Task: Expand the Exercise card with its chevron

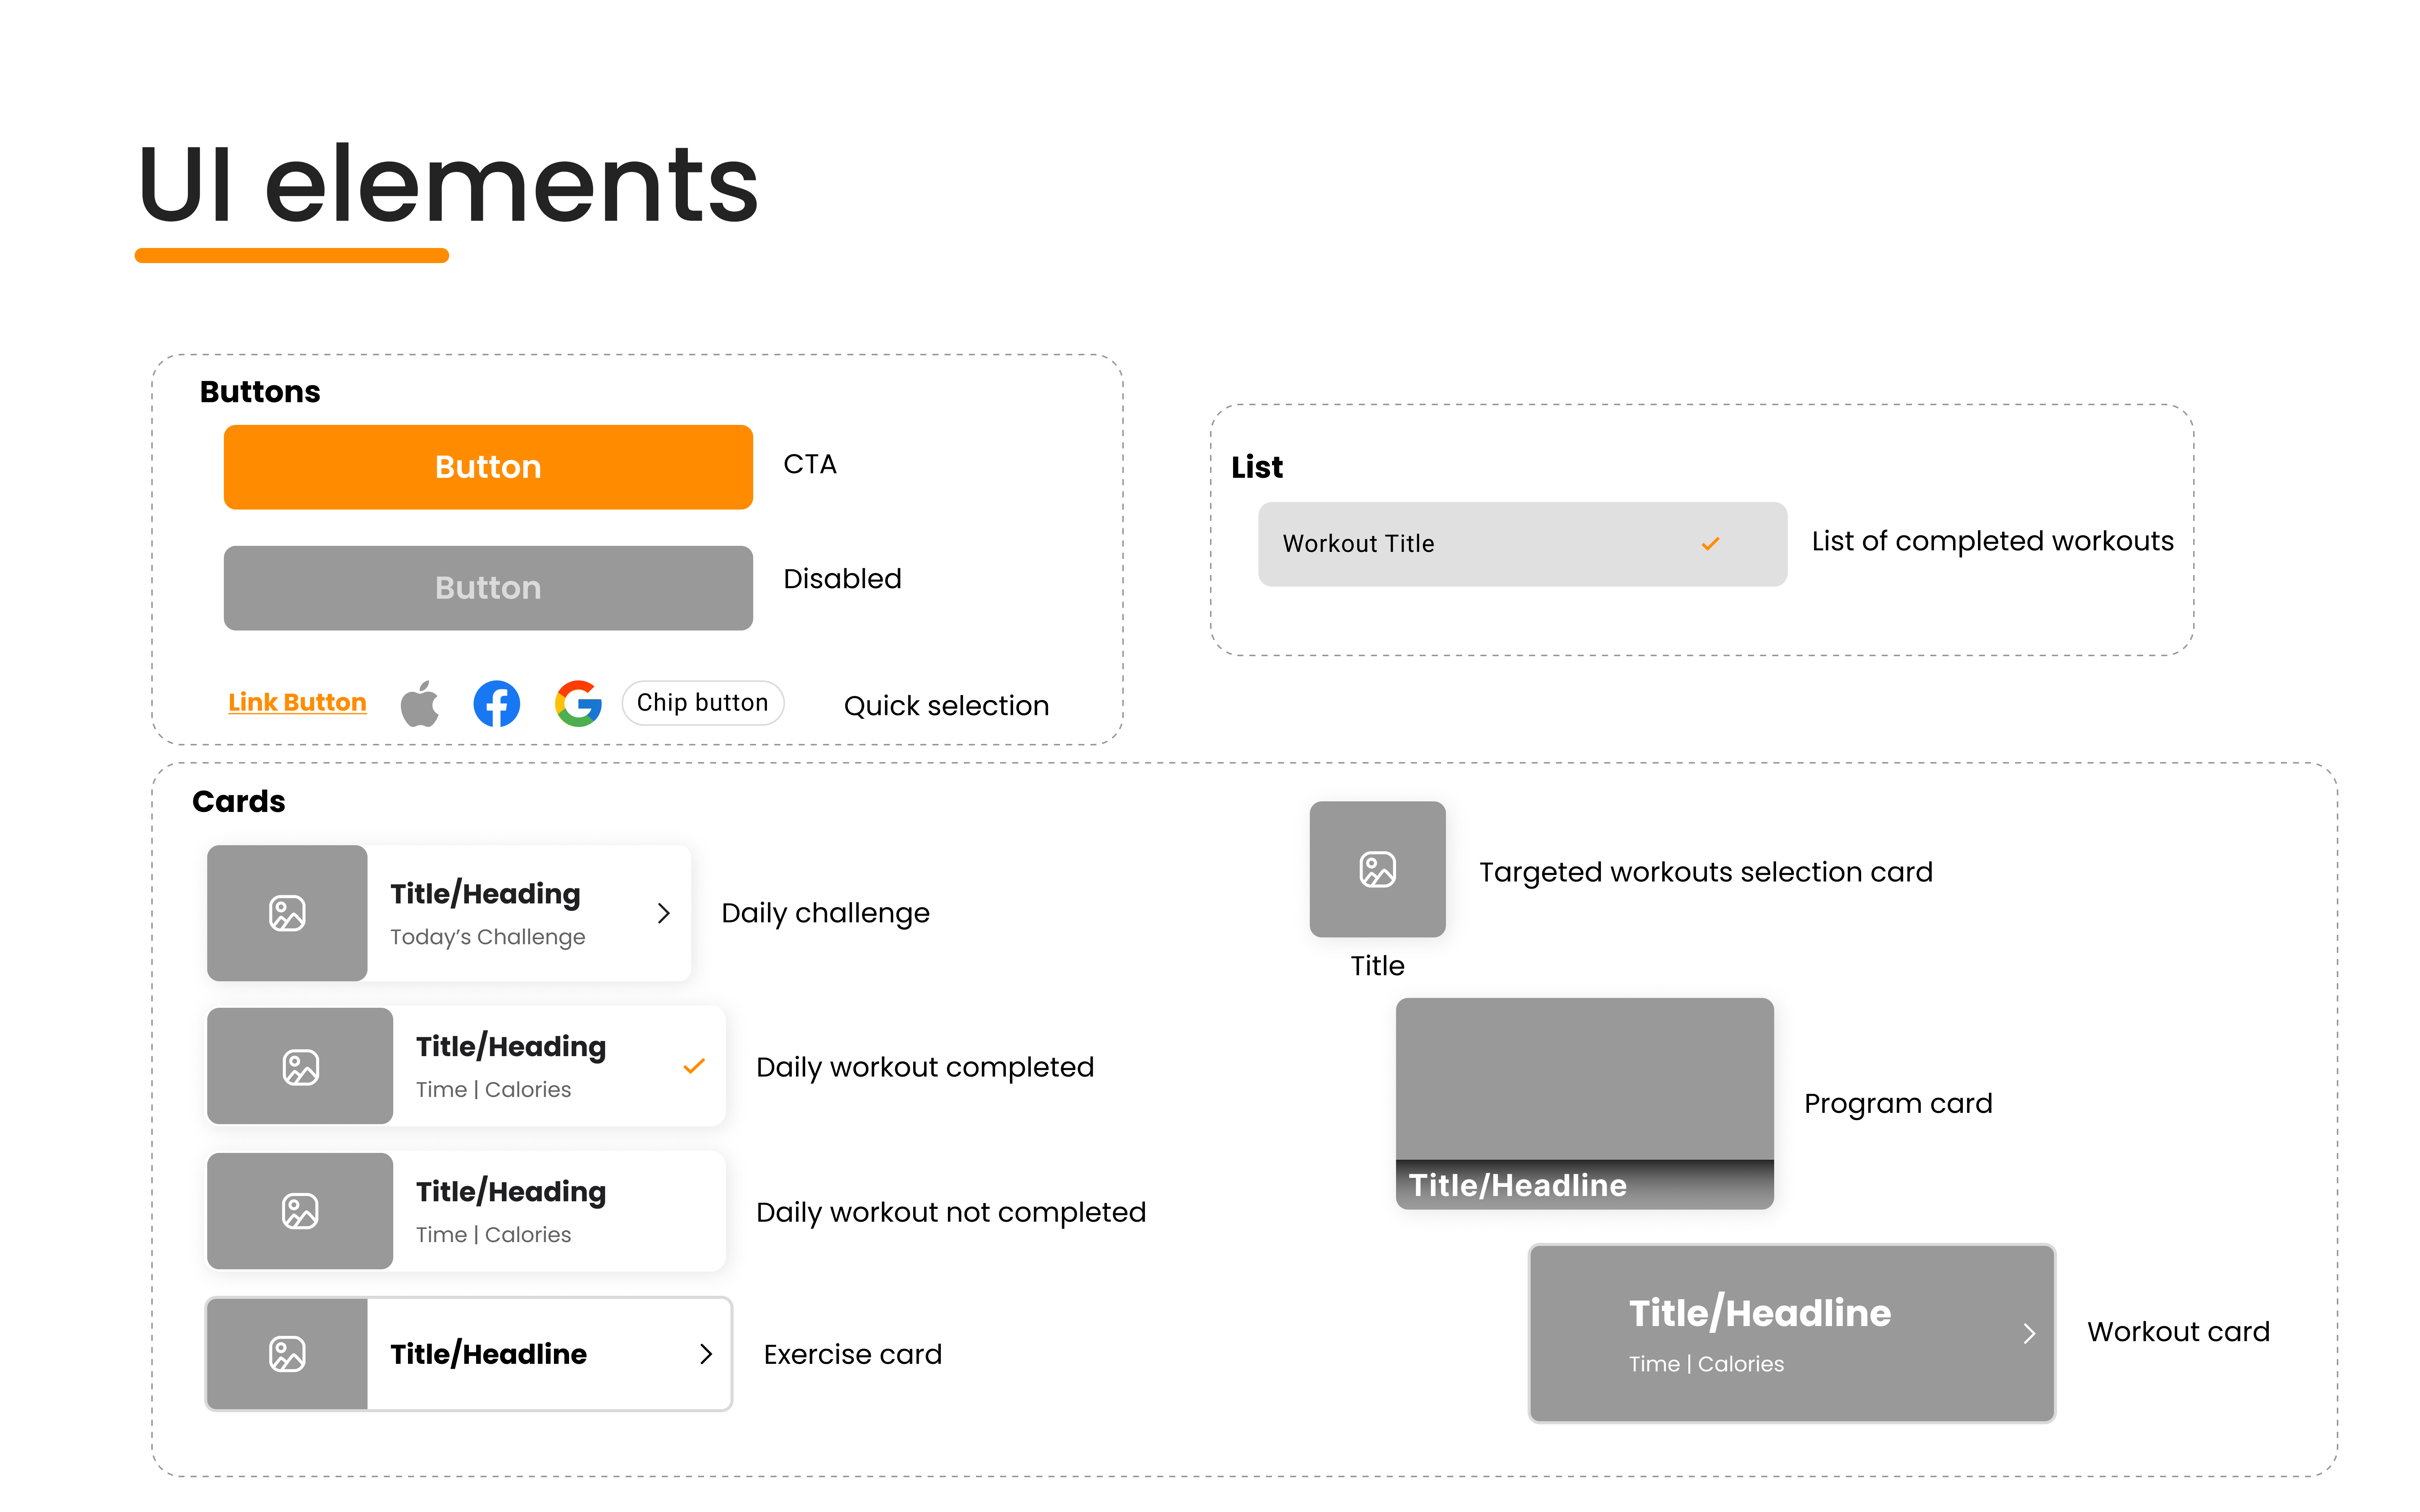Action: click(706, 1354)
